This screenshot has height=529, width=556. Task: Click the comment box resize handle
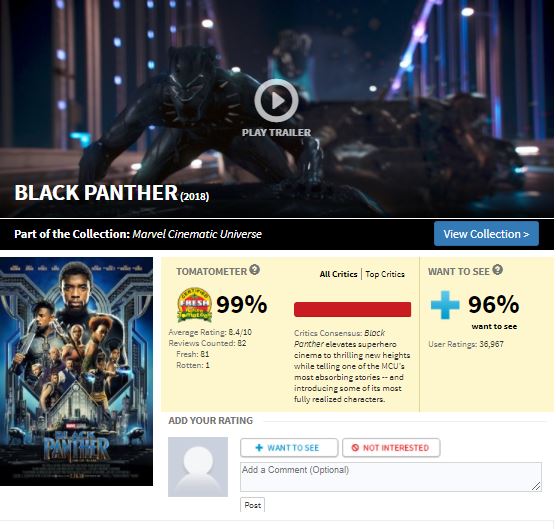click(536, 486)
